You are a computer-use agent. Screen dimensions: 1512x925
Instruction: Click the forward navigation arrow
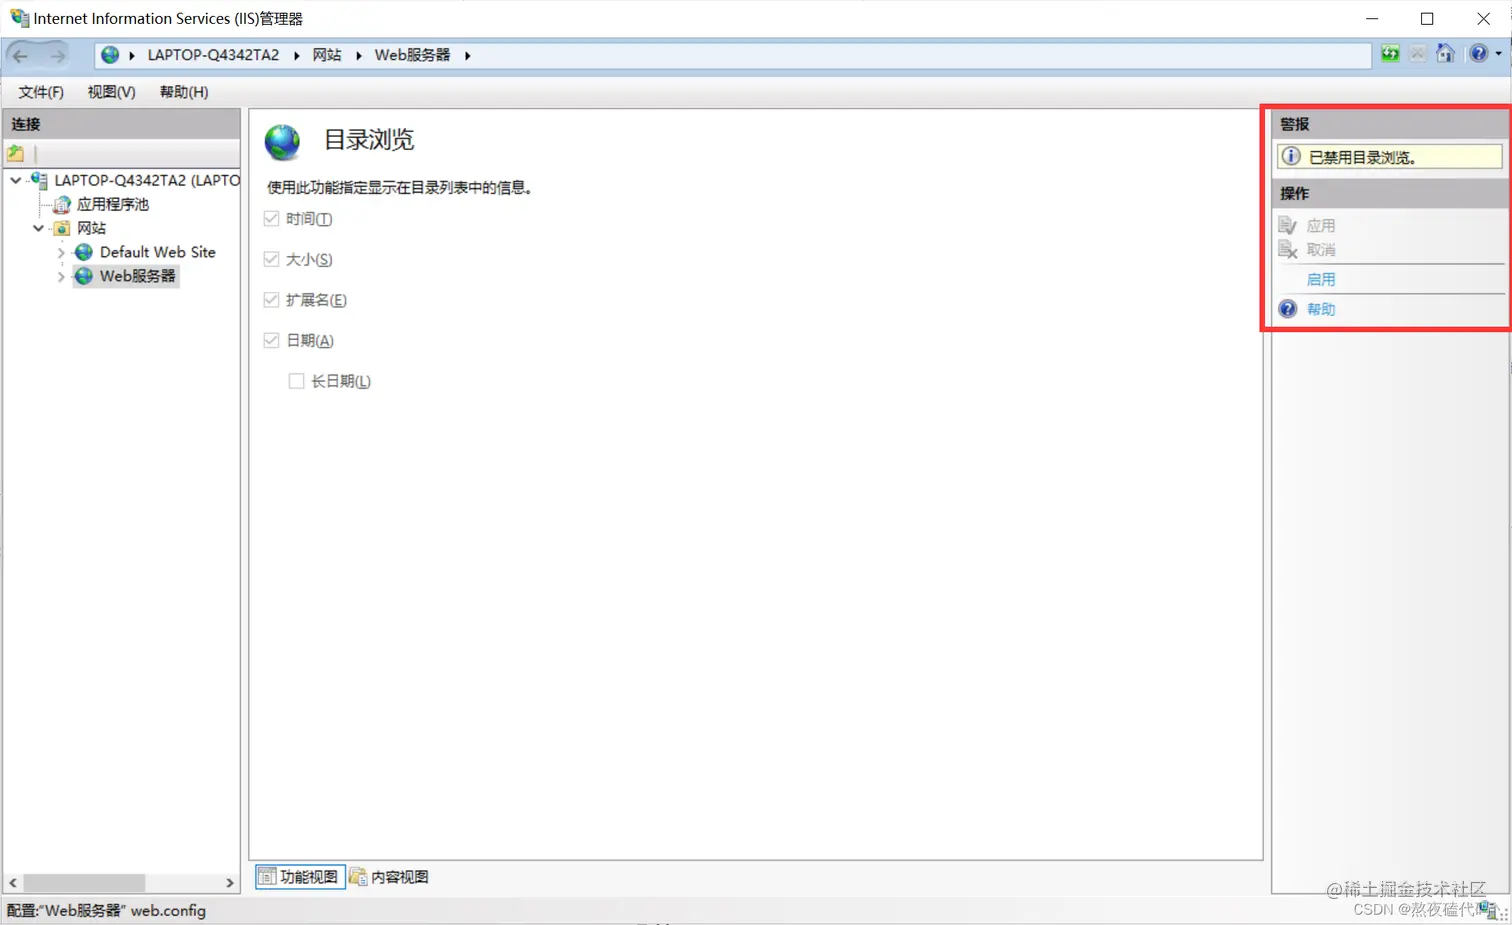pos(58,55)
